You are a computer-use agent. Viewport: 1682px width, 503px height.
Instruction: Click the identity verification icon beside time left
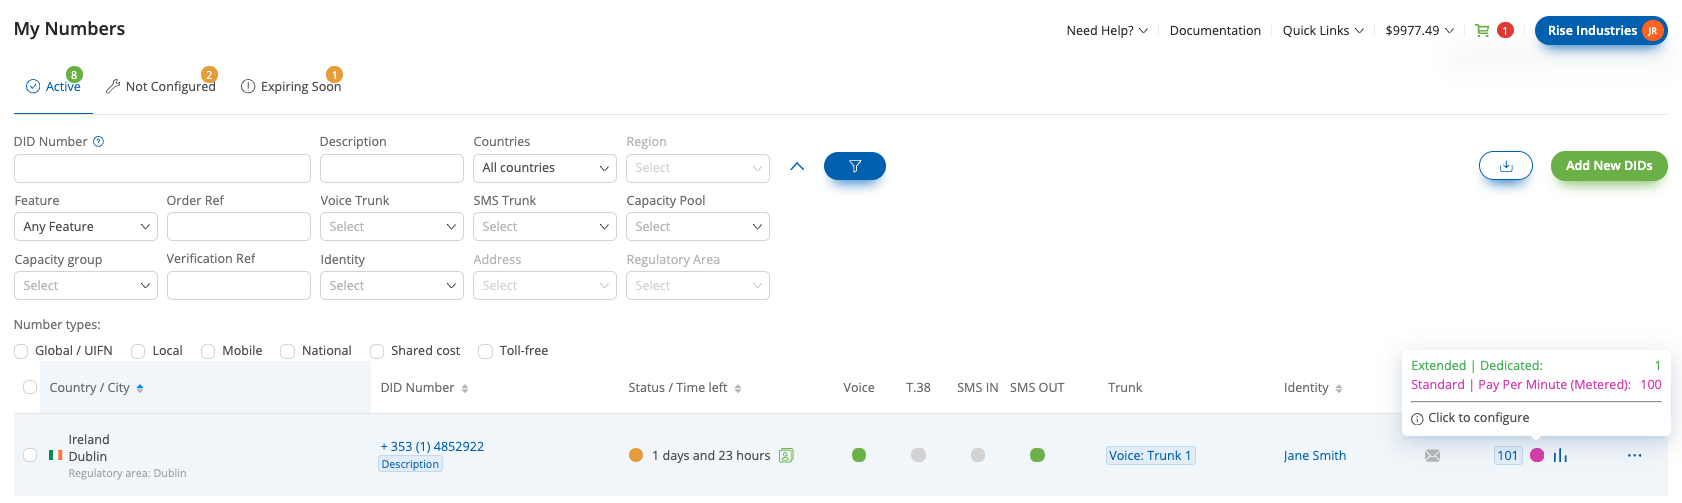pos(786,455)
